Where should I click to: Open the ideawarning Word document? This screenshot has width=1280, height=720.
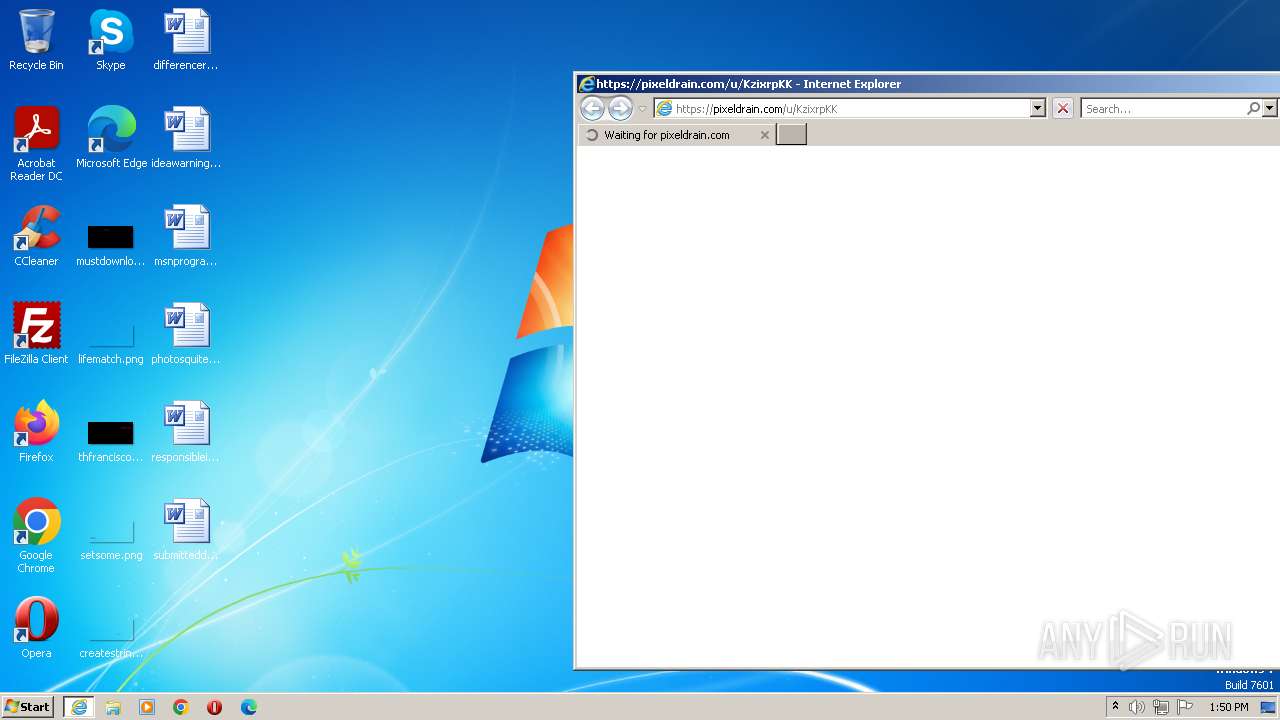click(186, 138)
